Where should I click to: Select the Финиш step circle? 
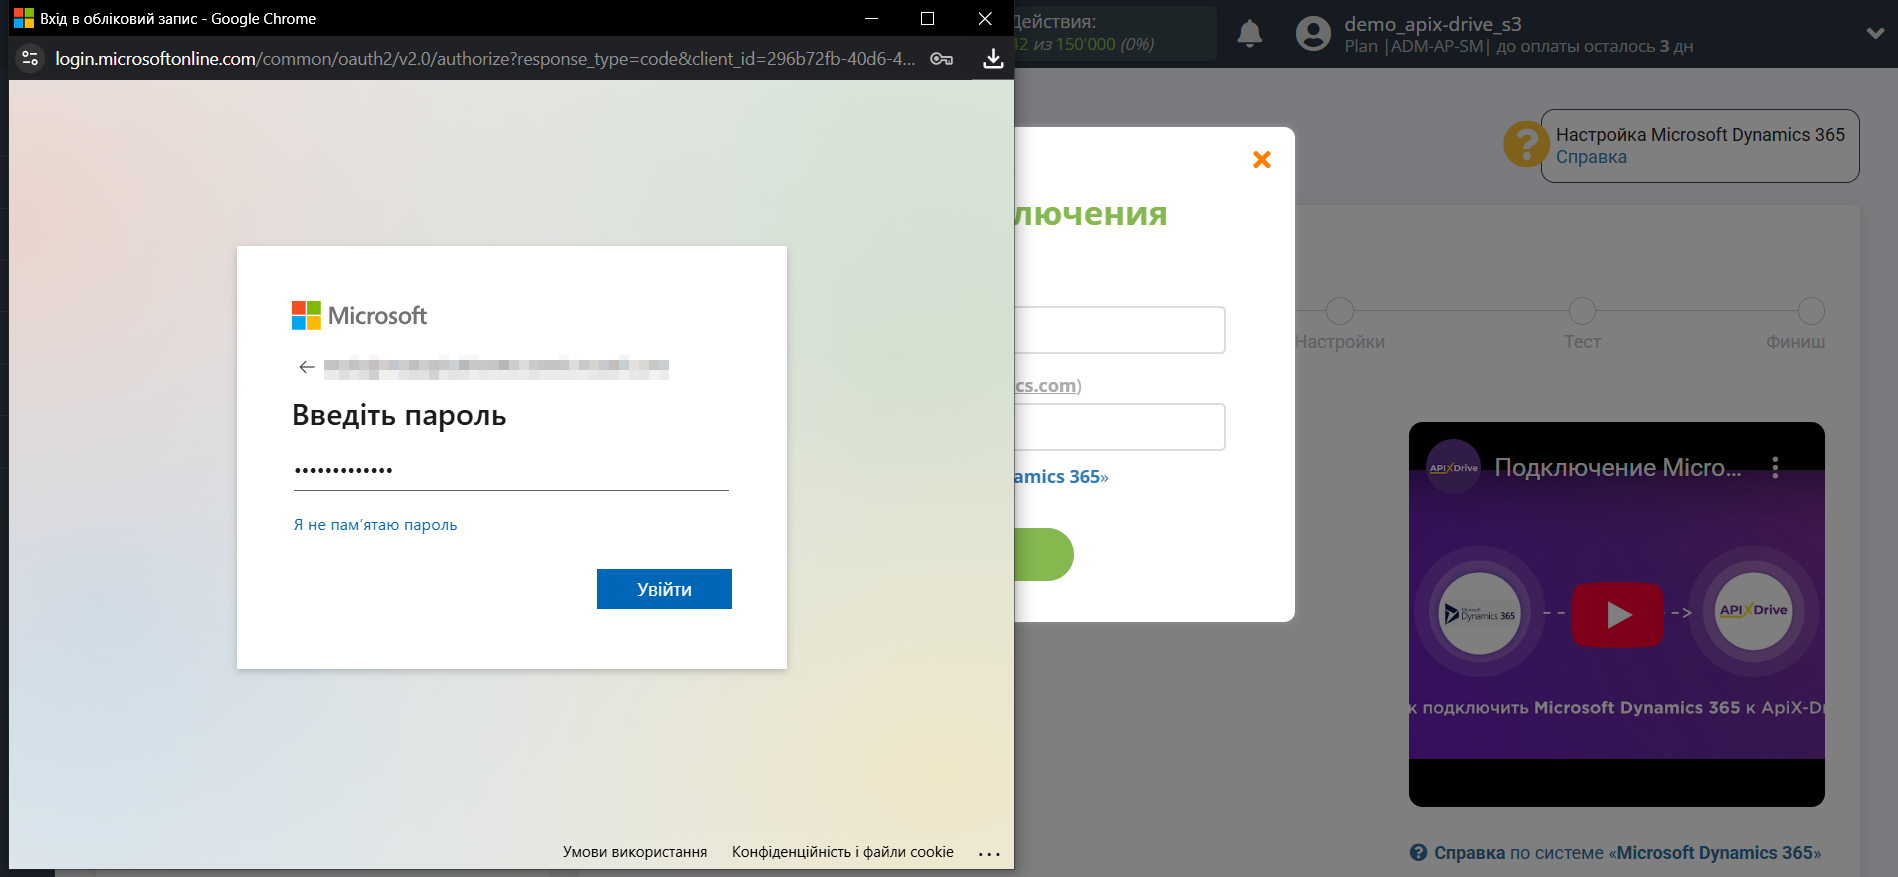[1811, 311]
